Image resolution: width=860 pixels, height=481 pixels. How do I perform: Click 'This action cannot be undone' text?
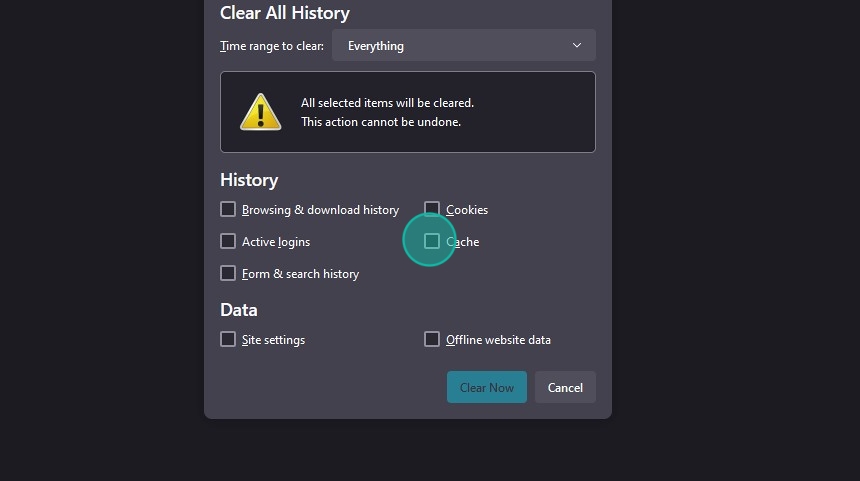click(x=381, y=122)
